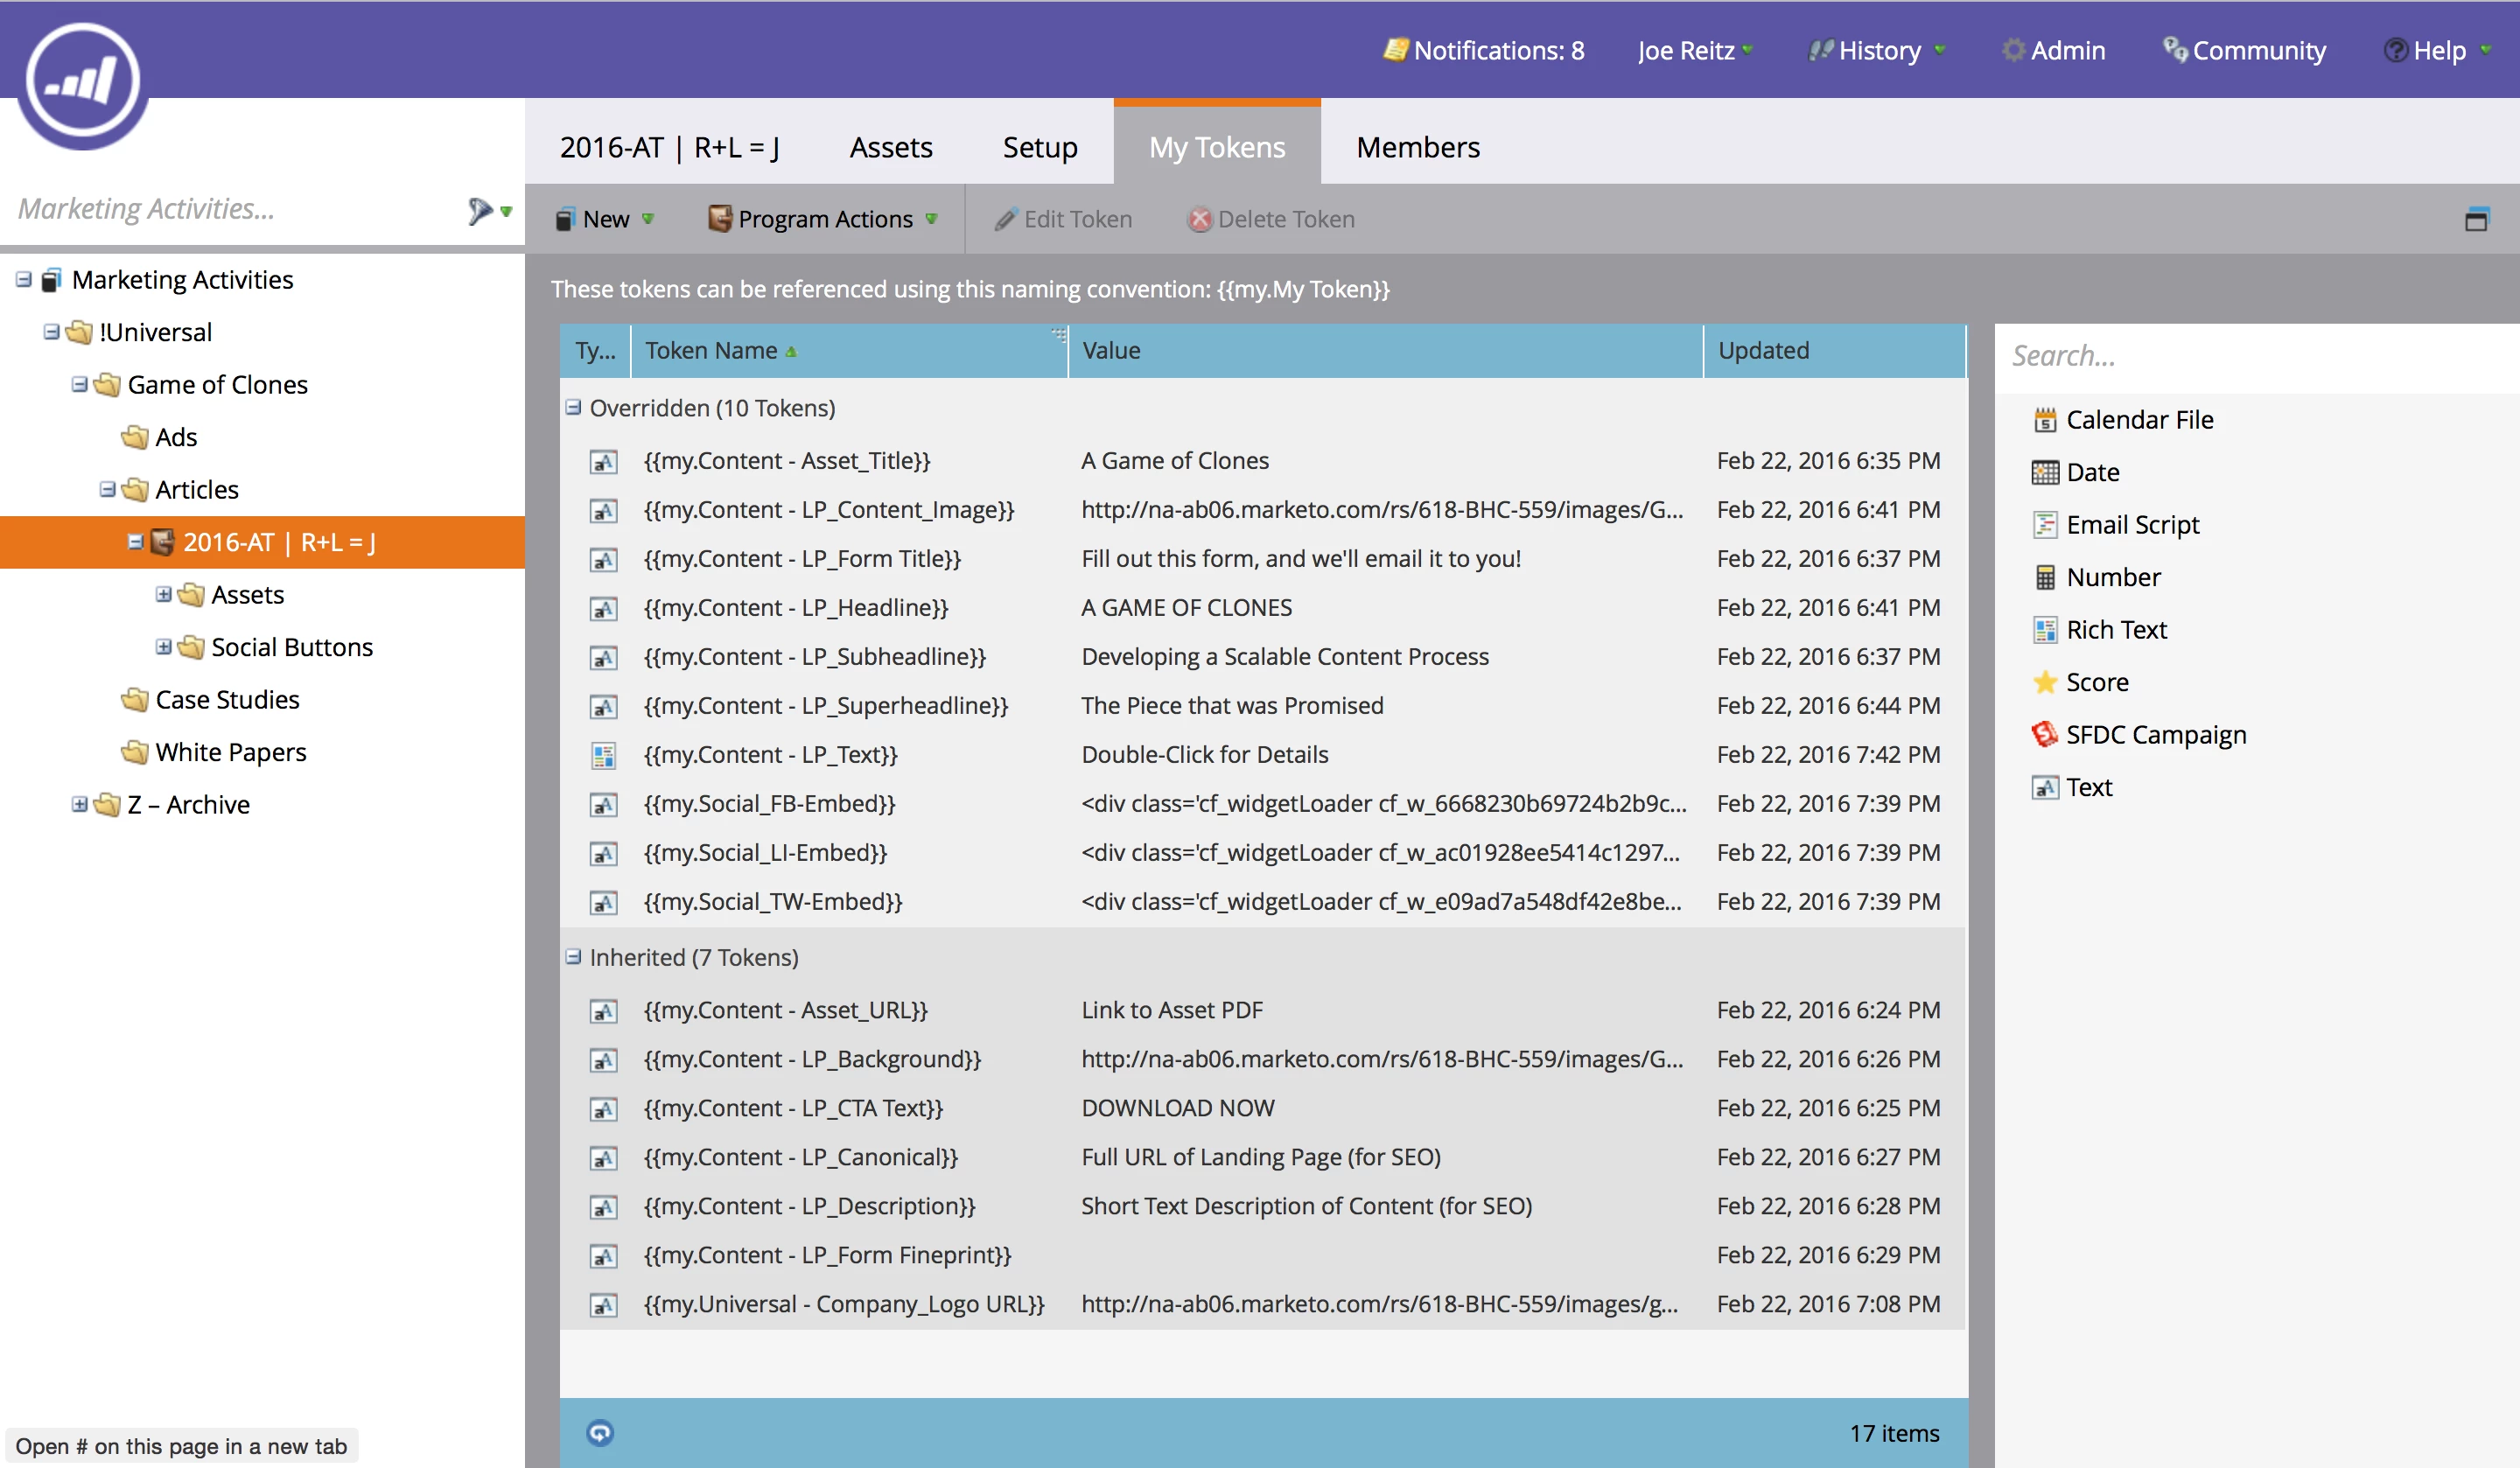
Task: Expand the Z – Archive folder
Action: (x=79, y=804)
